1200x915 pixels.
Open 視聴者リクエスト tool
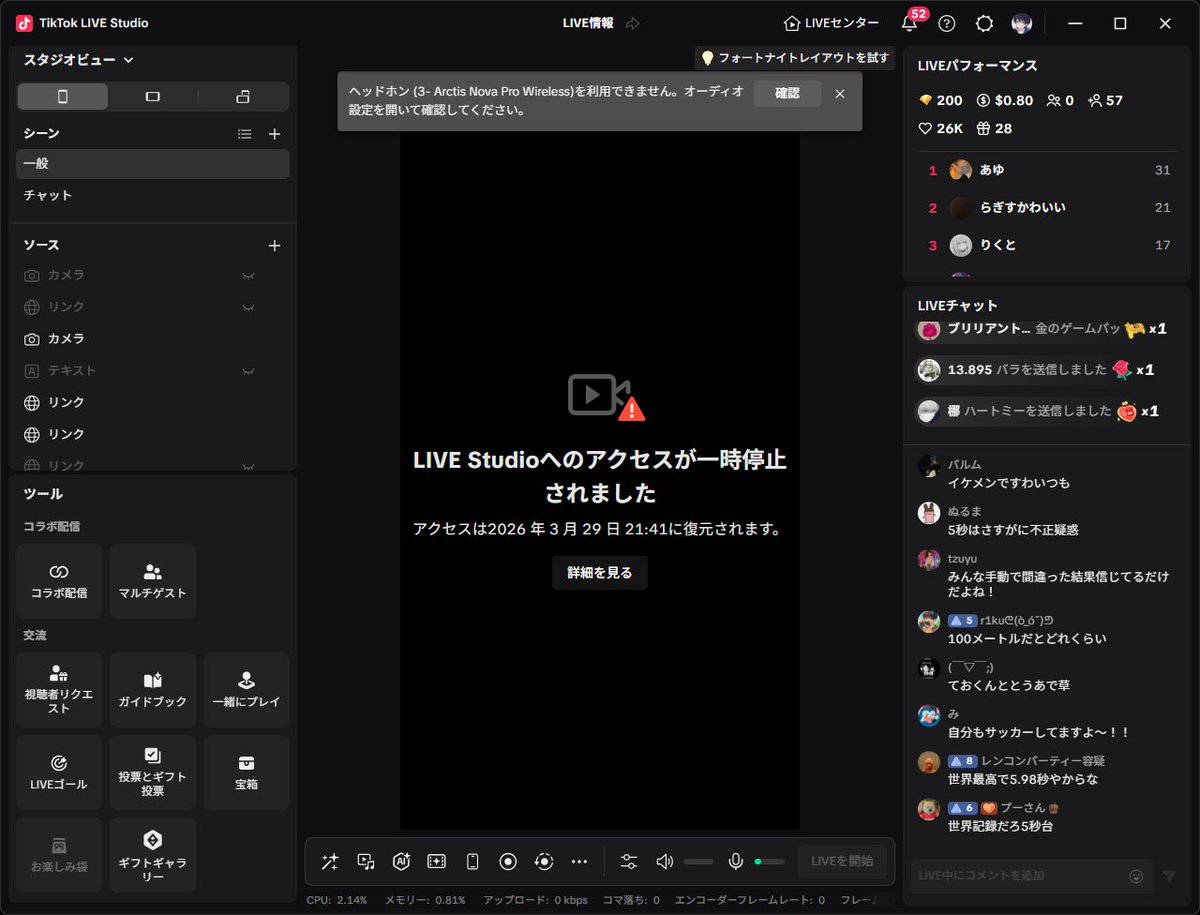point(59,690)
